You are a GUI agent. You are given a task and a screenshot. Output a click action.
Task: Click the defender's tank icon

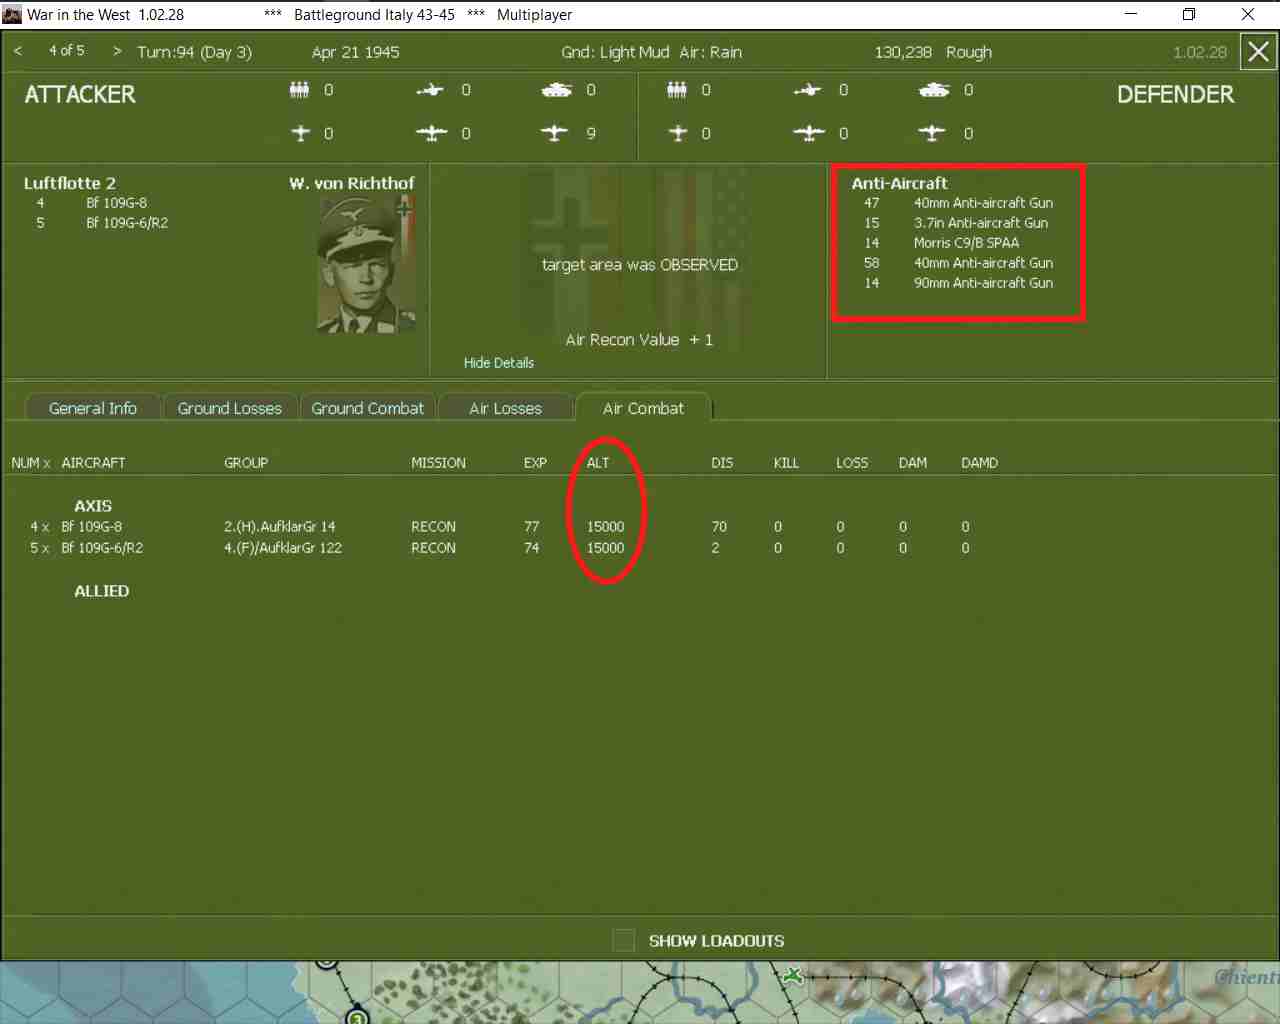click(934, 90)
